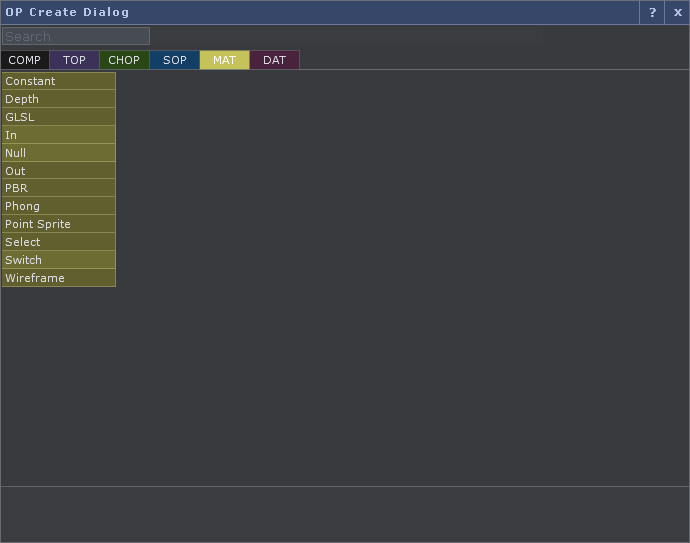Viewport: 690px width, 543px height.
Task: Click the help question mark icon
Action: (x=652, y=13)
